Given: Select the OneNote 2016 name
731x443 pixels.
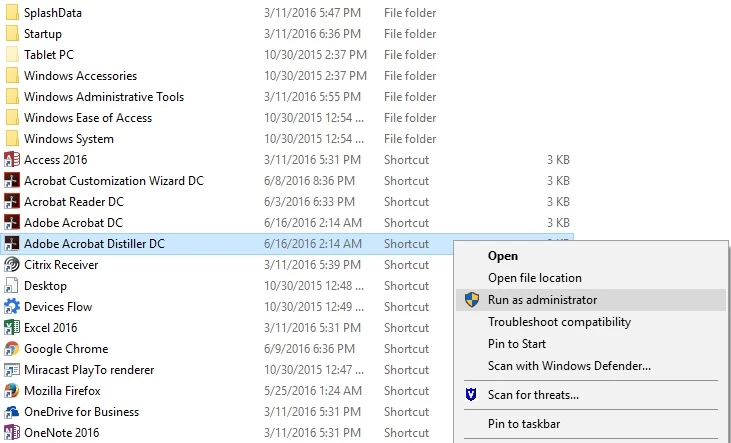Looking at the screenshot, I should (x=62, y=432).
